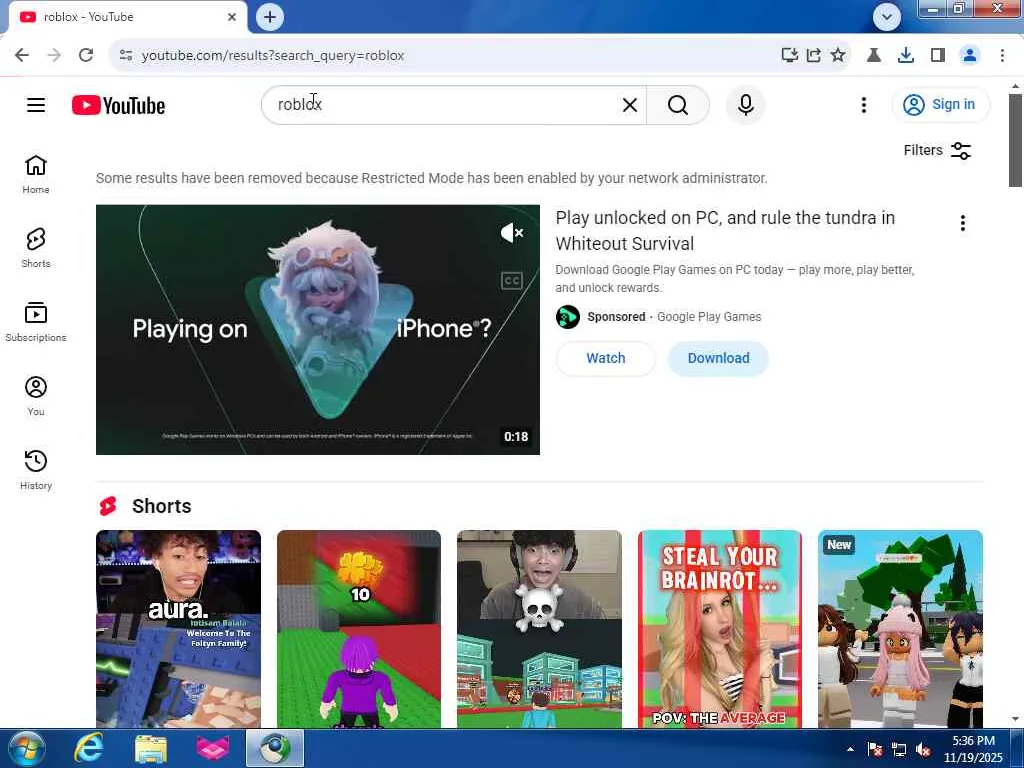
Task: Open Subscriptions in the sidebar
Action: point(36,321)
